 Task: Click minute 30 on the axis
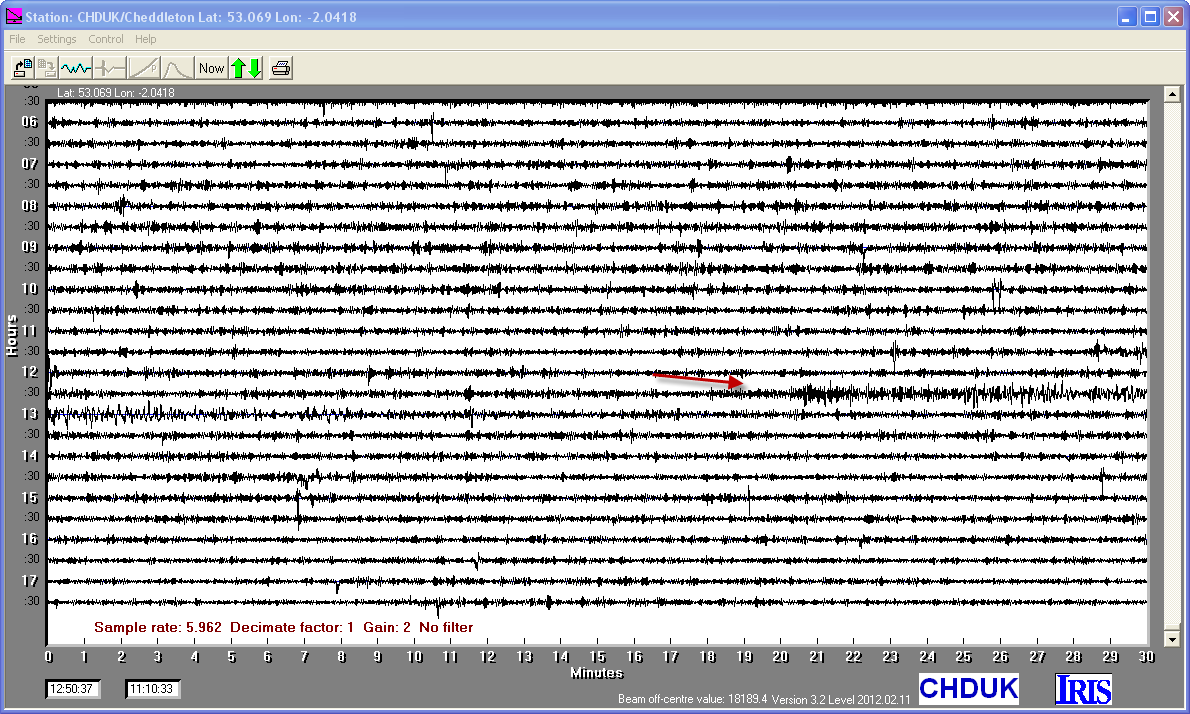tap(1146, 656)
